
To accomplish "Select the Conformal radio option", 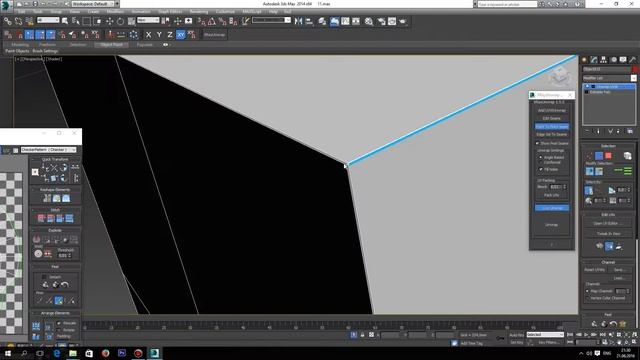I will (x=540, y=162).
